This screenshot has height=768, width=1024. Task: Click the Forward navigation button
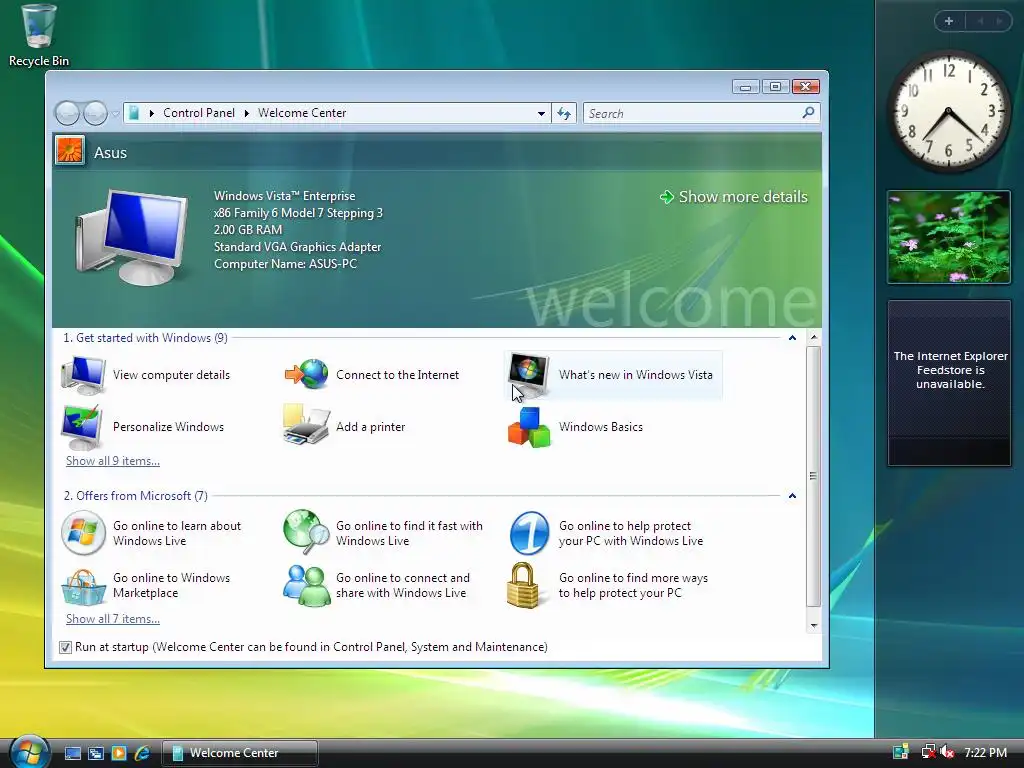[x=95, y=114]
